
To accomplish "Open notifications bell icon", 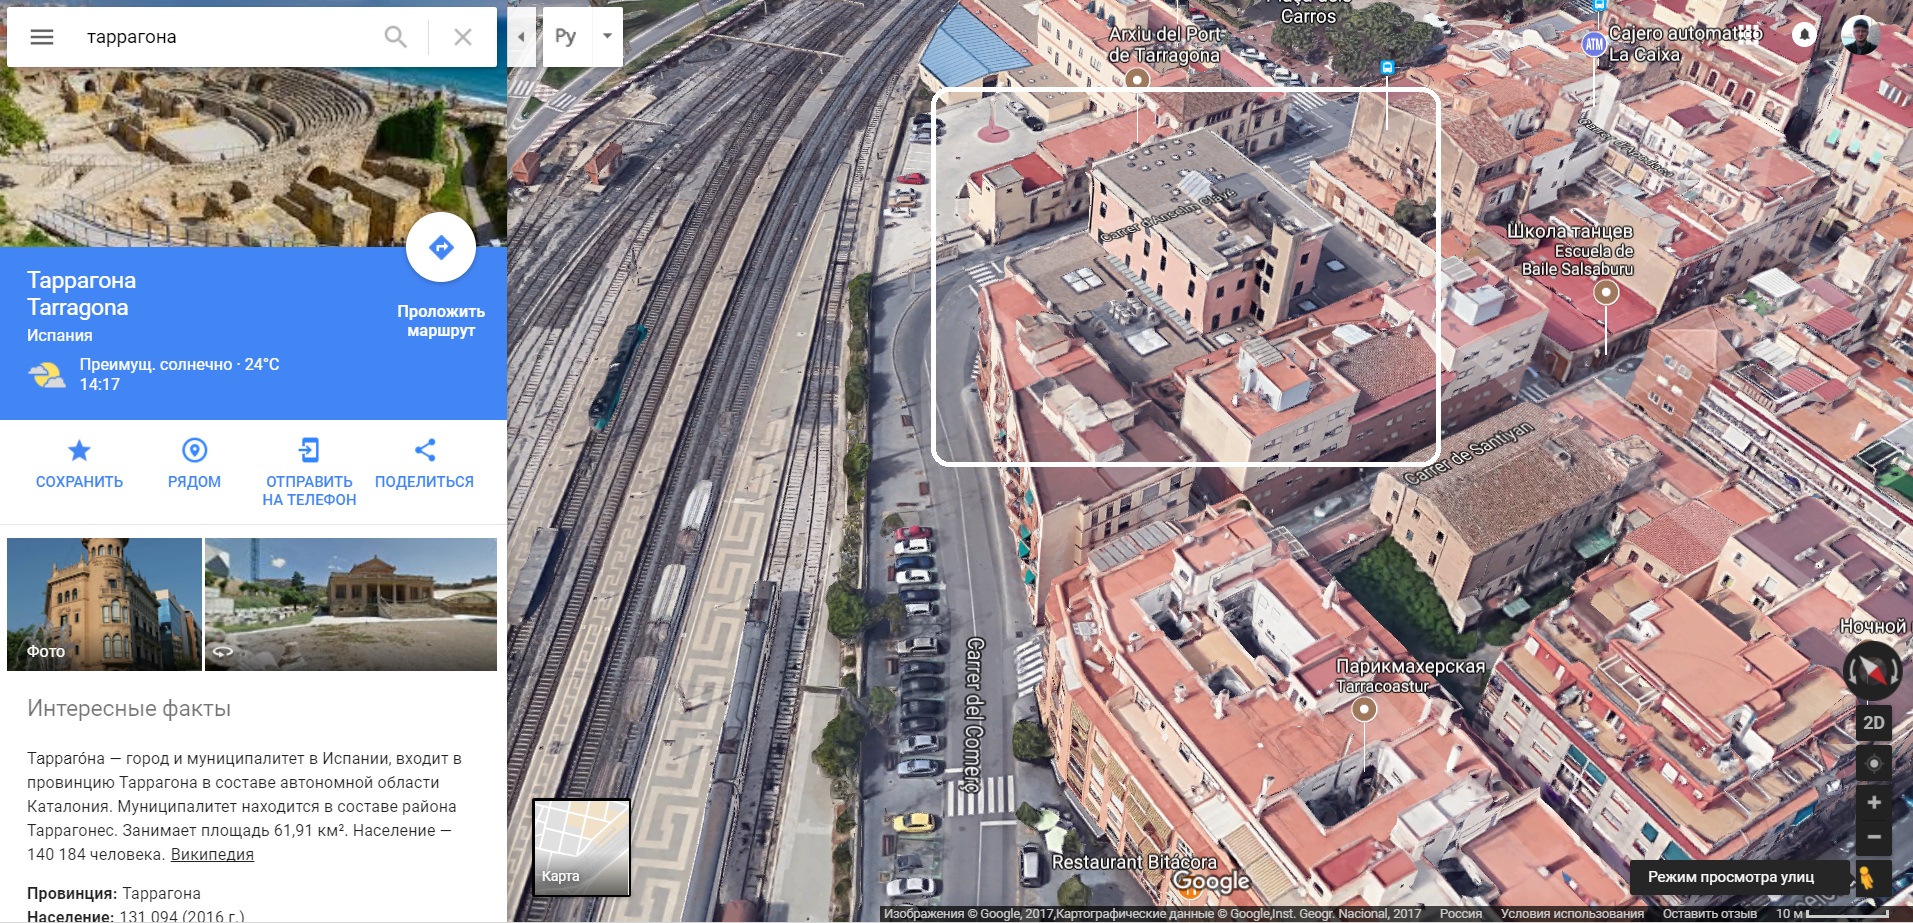I will click(x=1804, y=34).
